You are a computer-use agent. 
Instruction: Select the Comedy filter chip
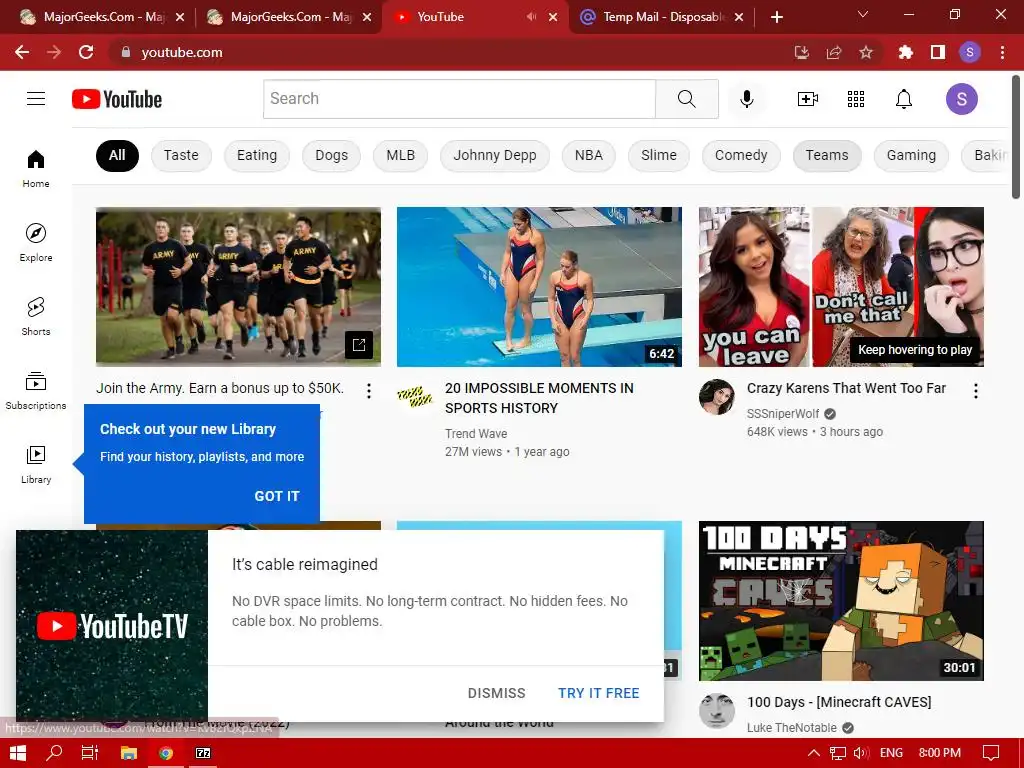(741, 155)
